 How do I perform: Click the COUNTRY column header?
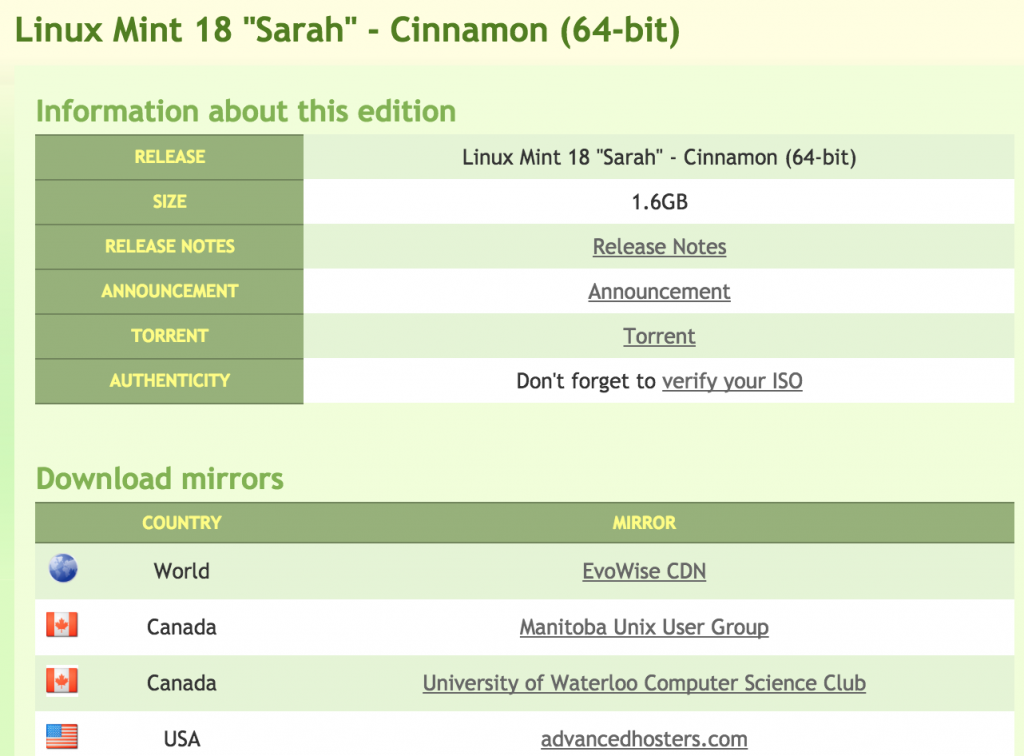182,523
